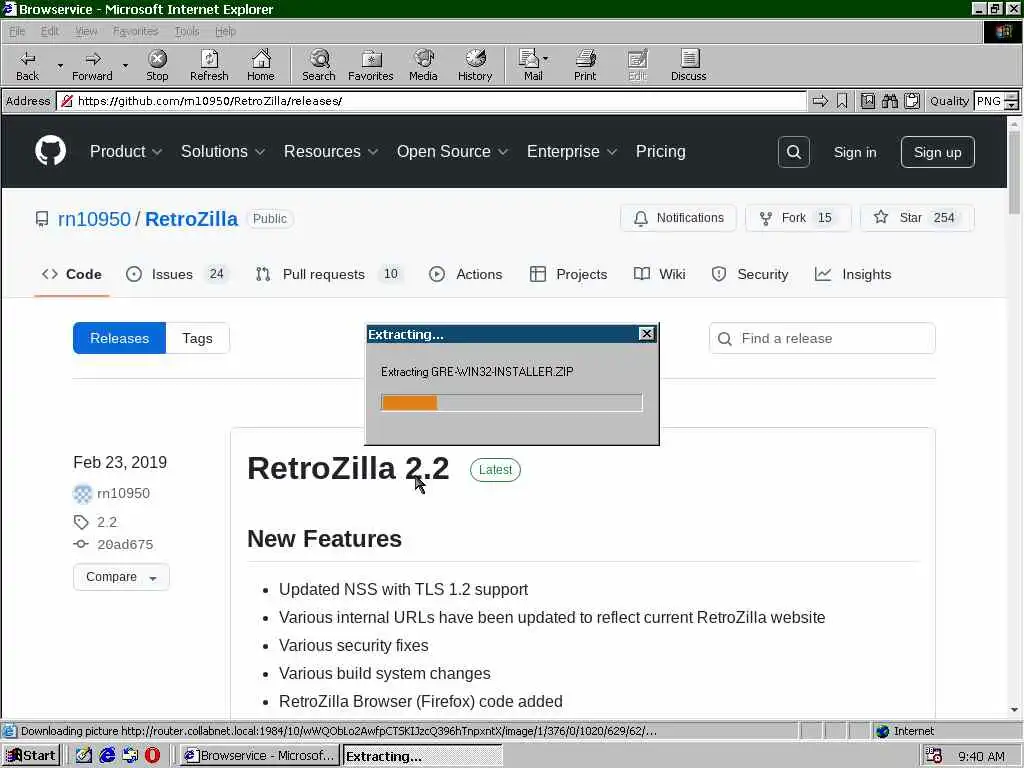Open the Favorites menu in menu bar

pos(135,31)
